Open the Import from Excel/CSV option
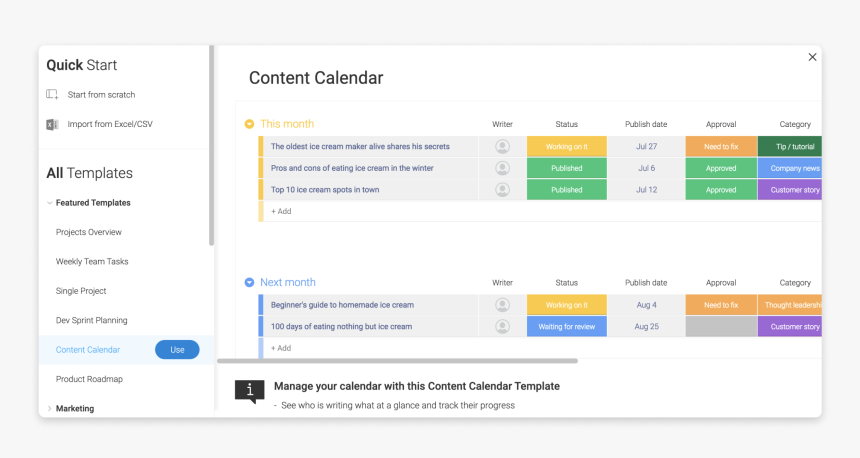The width and height of the screenshot is (860, 458). 110,125
